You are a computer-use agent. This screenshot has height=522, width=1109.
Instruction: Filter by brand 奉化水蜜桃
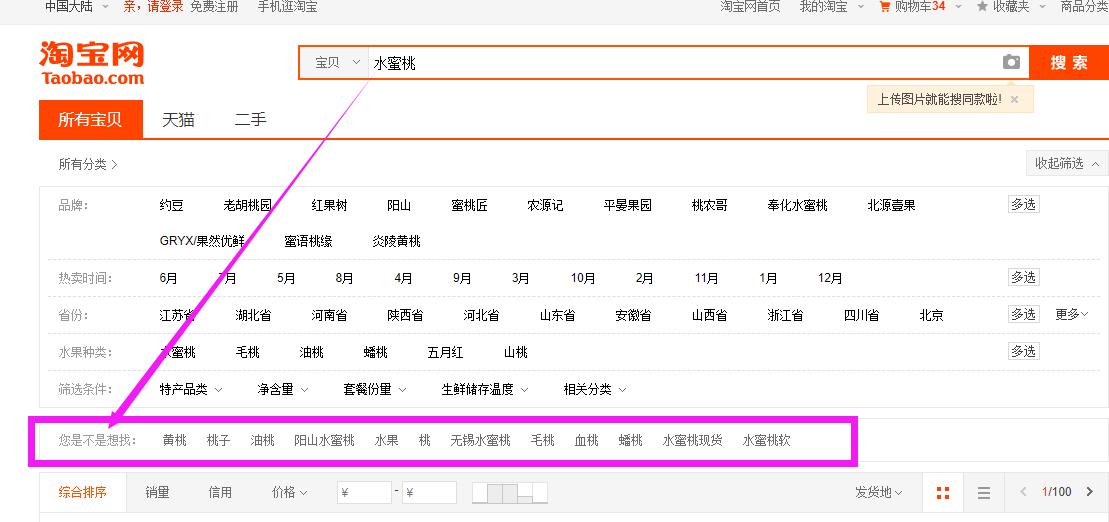[x=797, y=205]
